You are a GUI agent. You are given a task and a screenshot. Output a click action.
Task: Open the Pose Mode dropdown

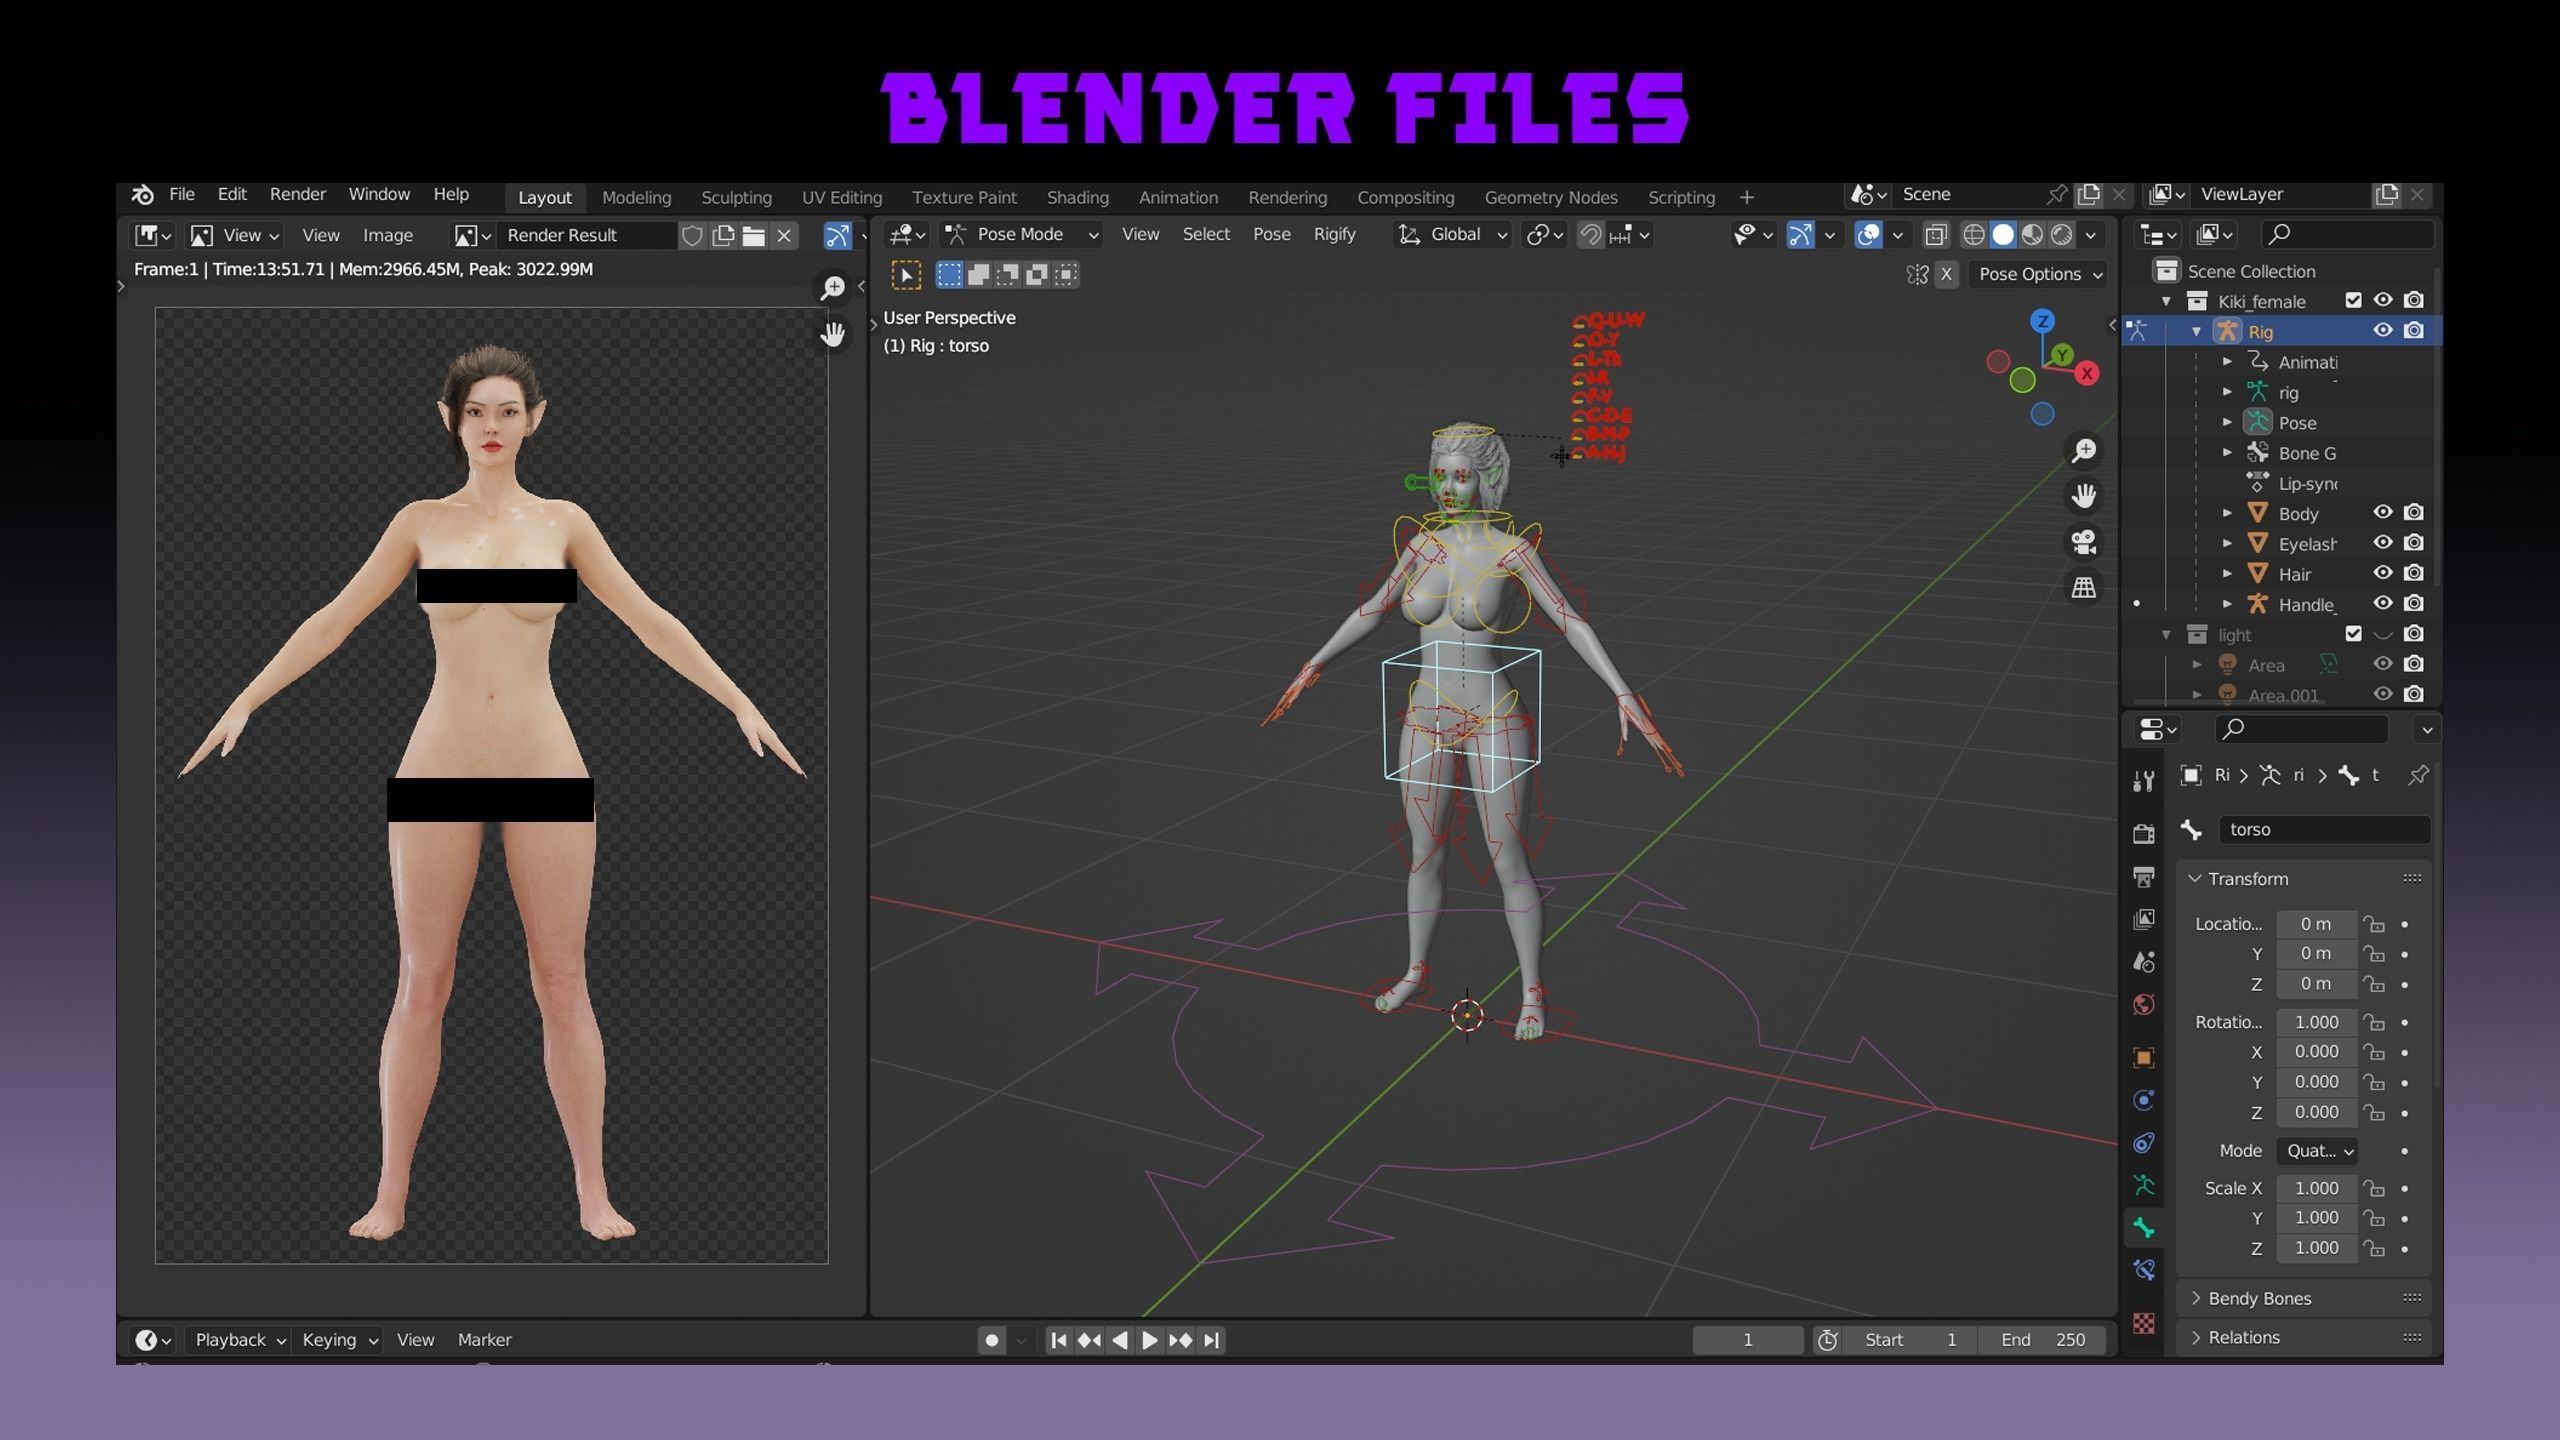point(1021,235)
